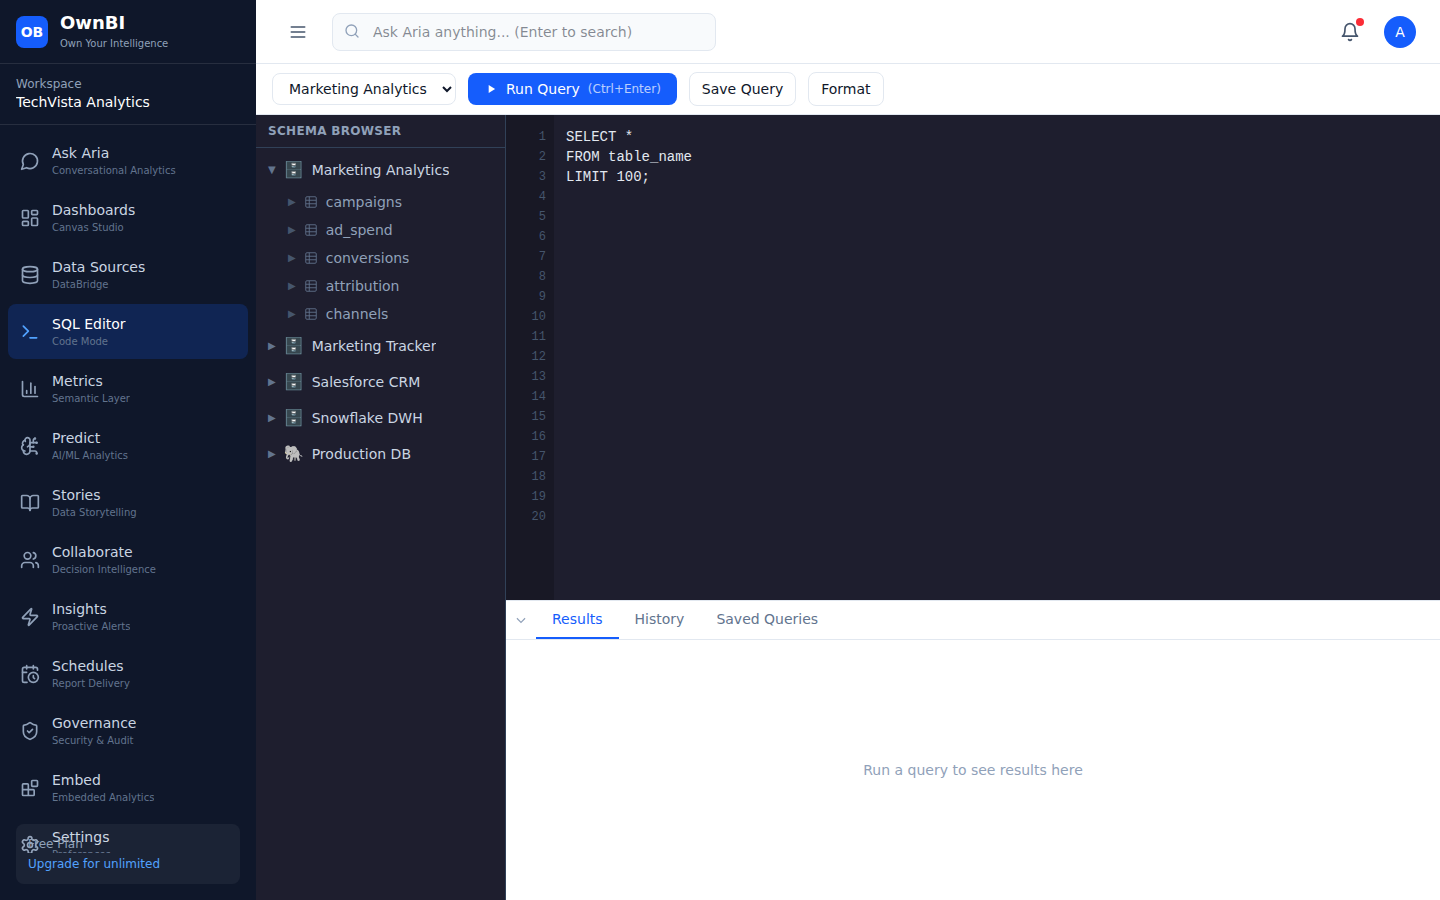Click the 'LIMIT 100;' code line
1440x900 pixels.
608,176
